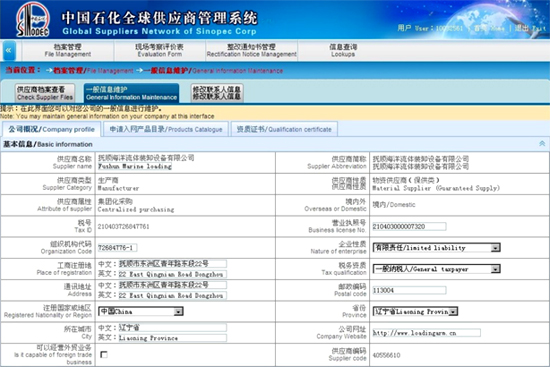This screenshot has height=367, width=550.
Task: Switch to Products Catalogue tab
Action: (166, 129)
